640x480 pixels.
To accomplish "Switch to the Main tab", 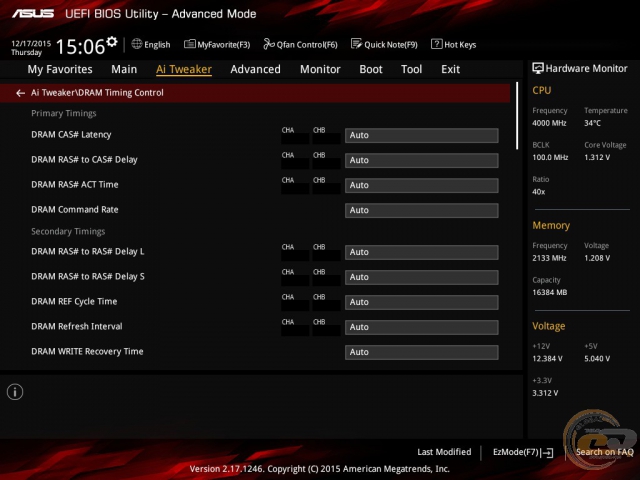I will click(124, 69).
